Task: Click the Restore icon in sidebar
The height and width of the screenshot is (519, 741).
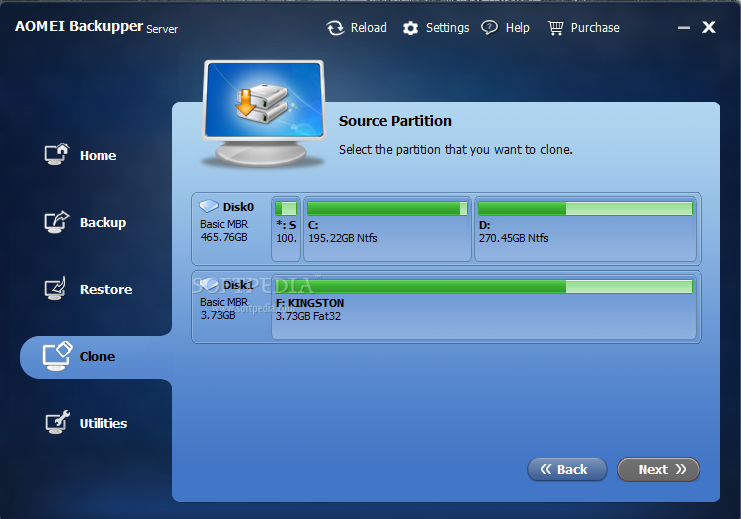Action: (x=55, y=288)
